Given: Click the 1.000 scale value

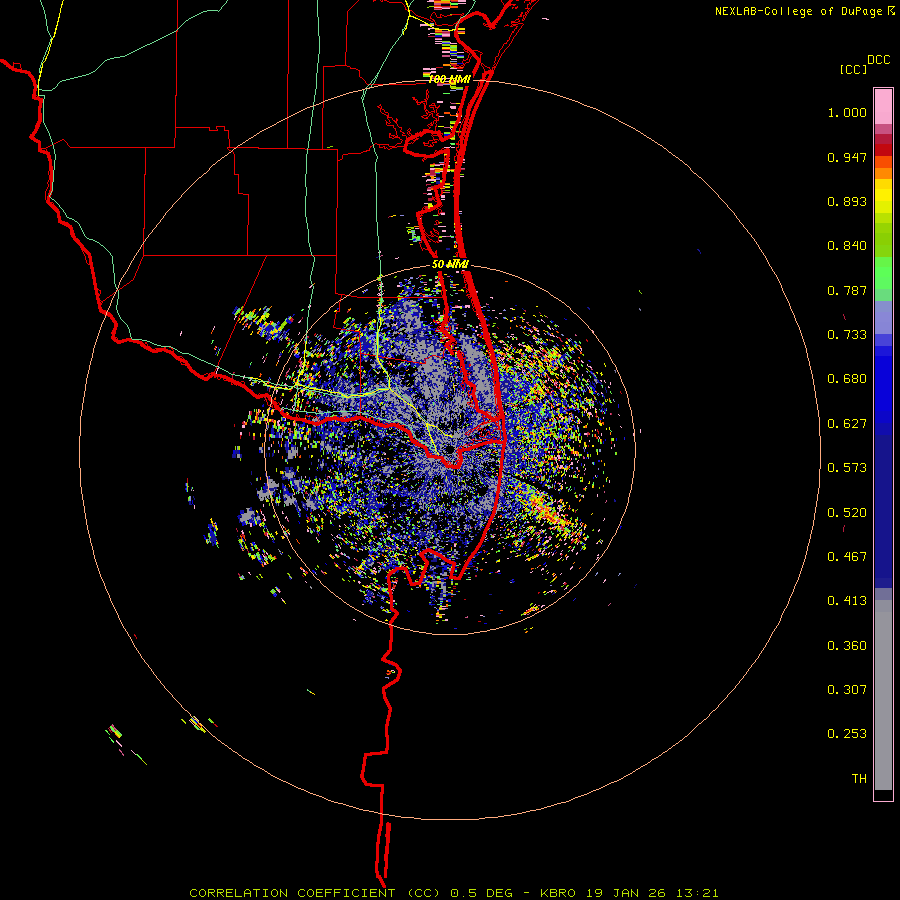Looking at the screenshot, I should [847, 112].
